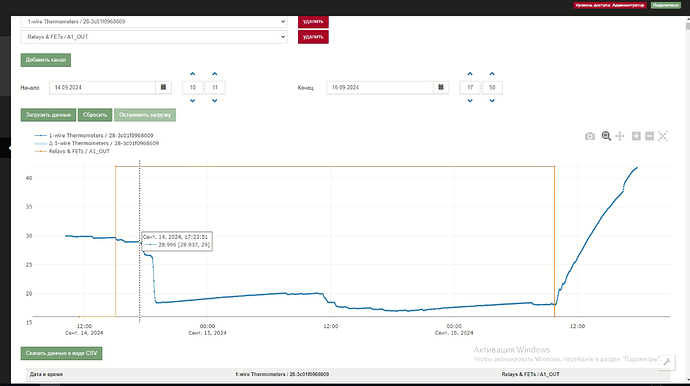Download plot as PNG camera icon
Viewport: 690px width, 386px height.
(x=590, y=136)
